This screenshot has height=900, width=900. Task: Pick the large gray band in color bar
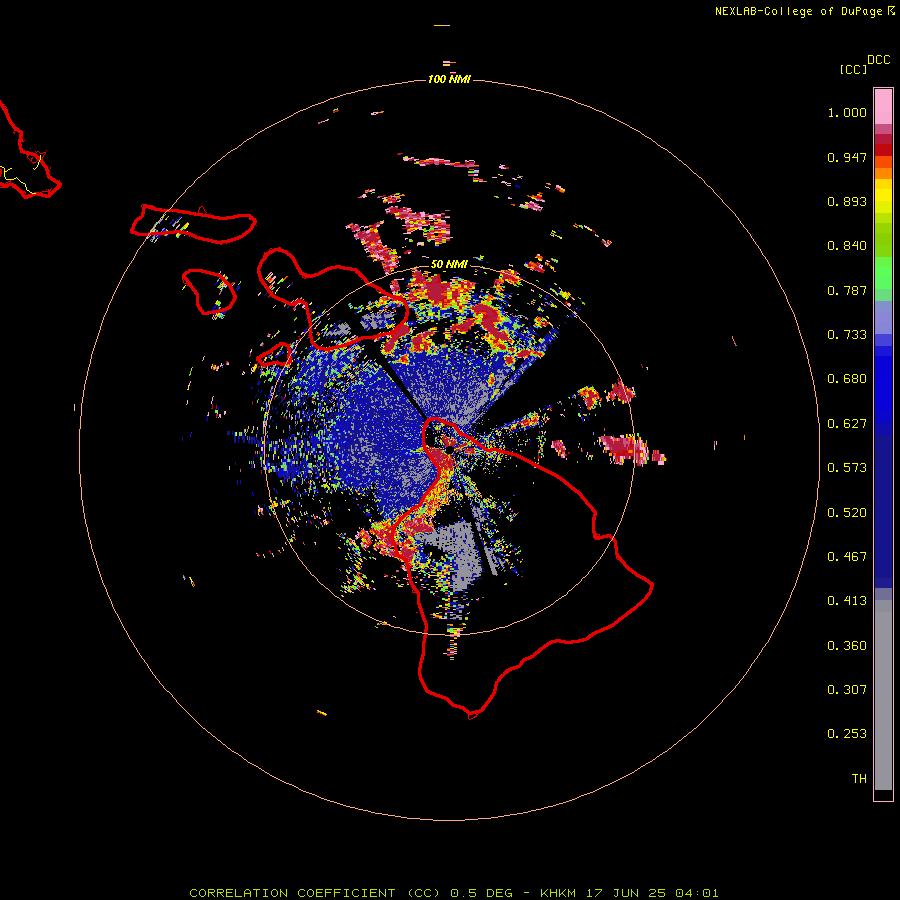coord(883,695)
